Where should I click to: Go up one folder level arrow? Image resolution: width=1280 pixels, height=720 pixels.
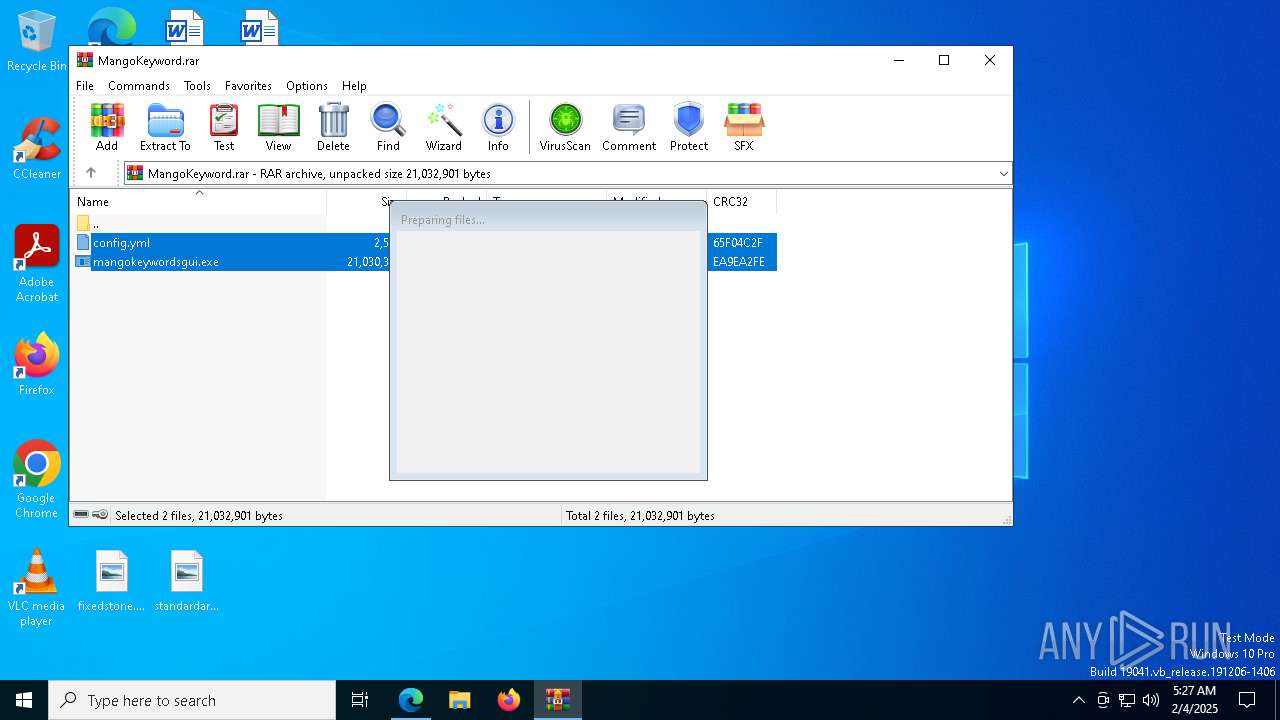[91, 173]
